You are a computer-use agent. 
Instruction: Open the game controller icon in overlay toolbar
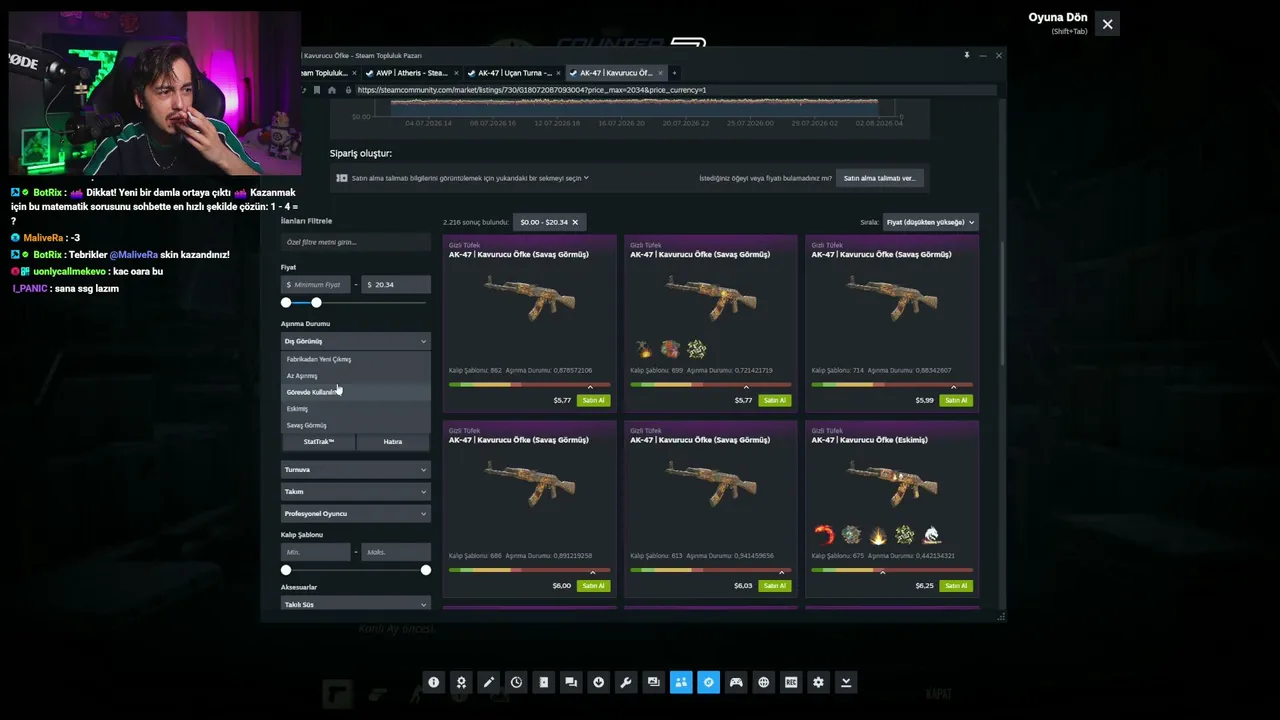pyautogui.click(x=736, y=682)
